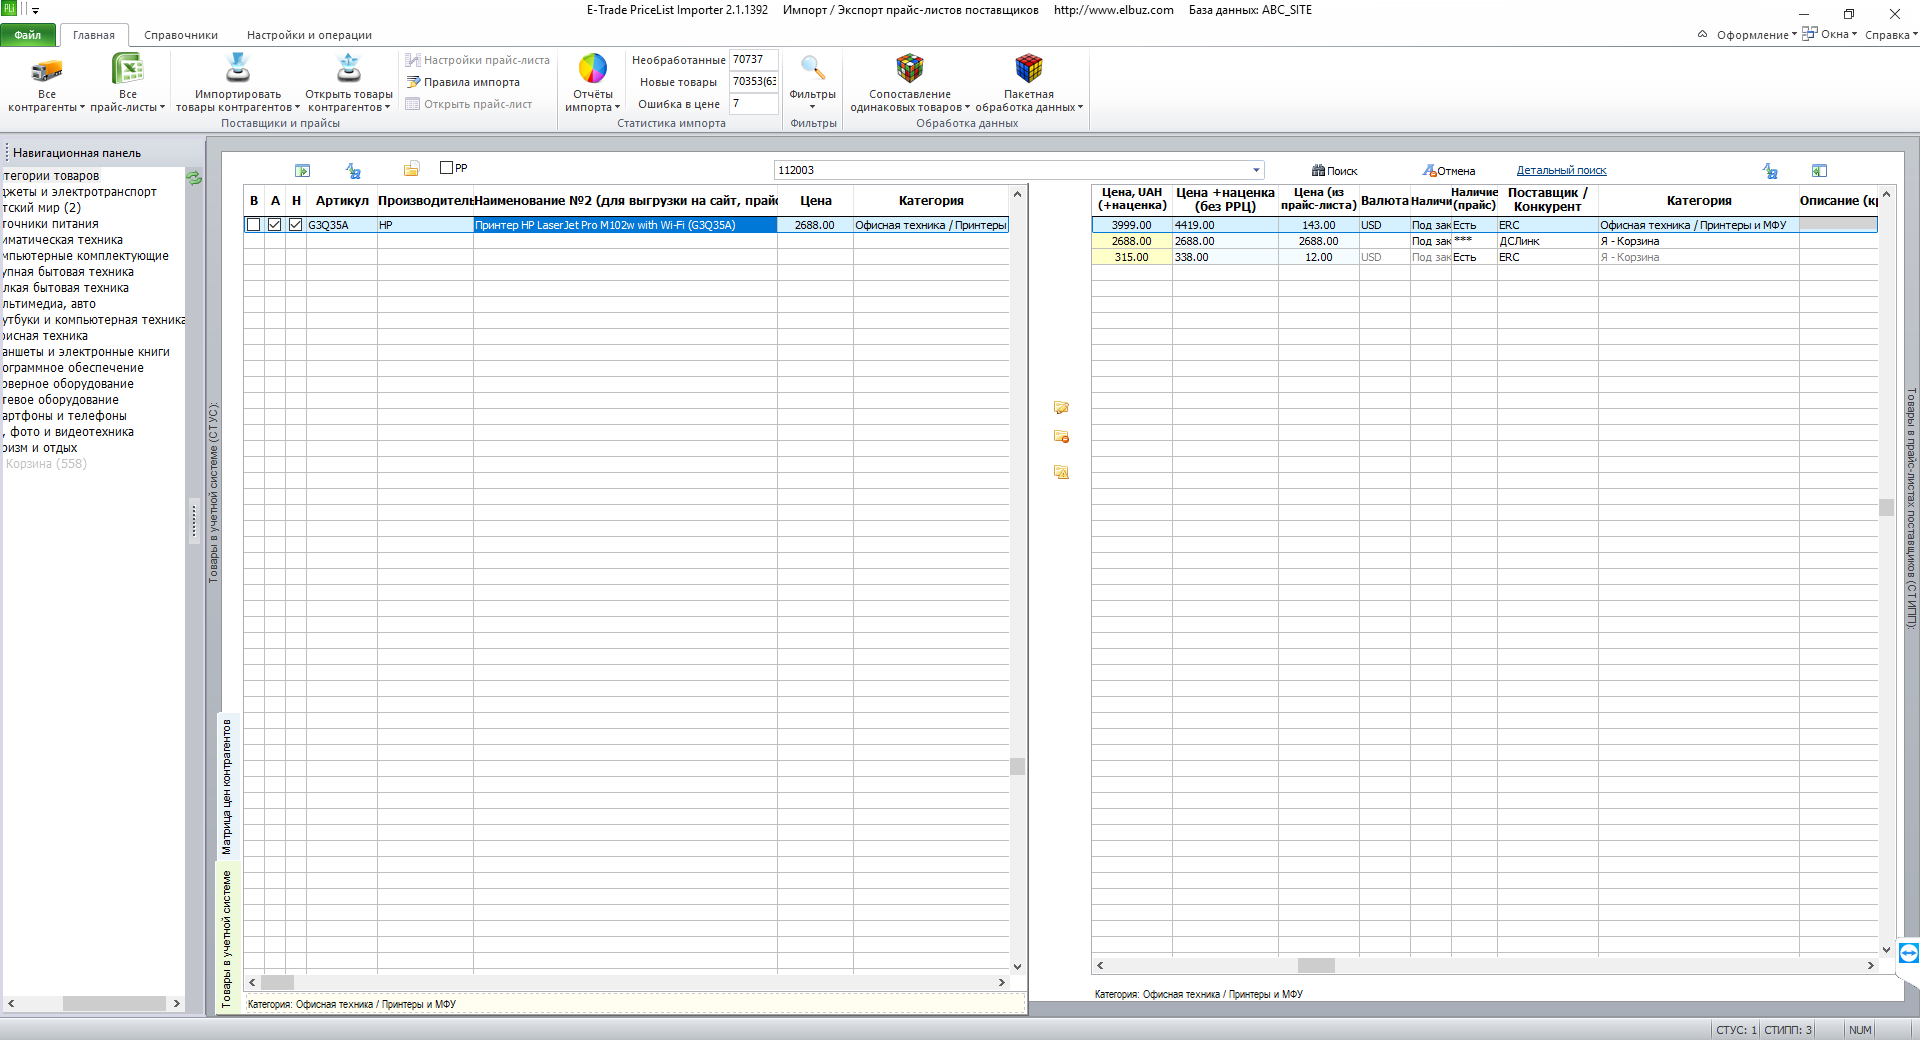Click folder-documents icon above left grid
1920x1040 pixels.
pyautogui.click(x=411, y=169)
